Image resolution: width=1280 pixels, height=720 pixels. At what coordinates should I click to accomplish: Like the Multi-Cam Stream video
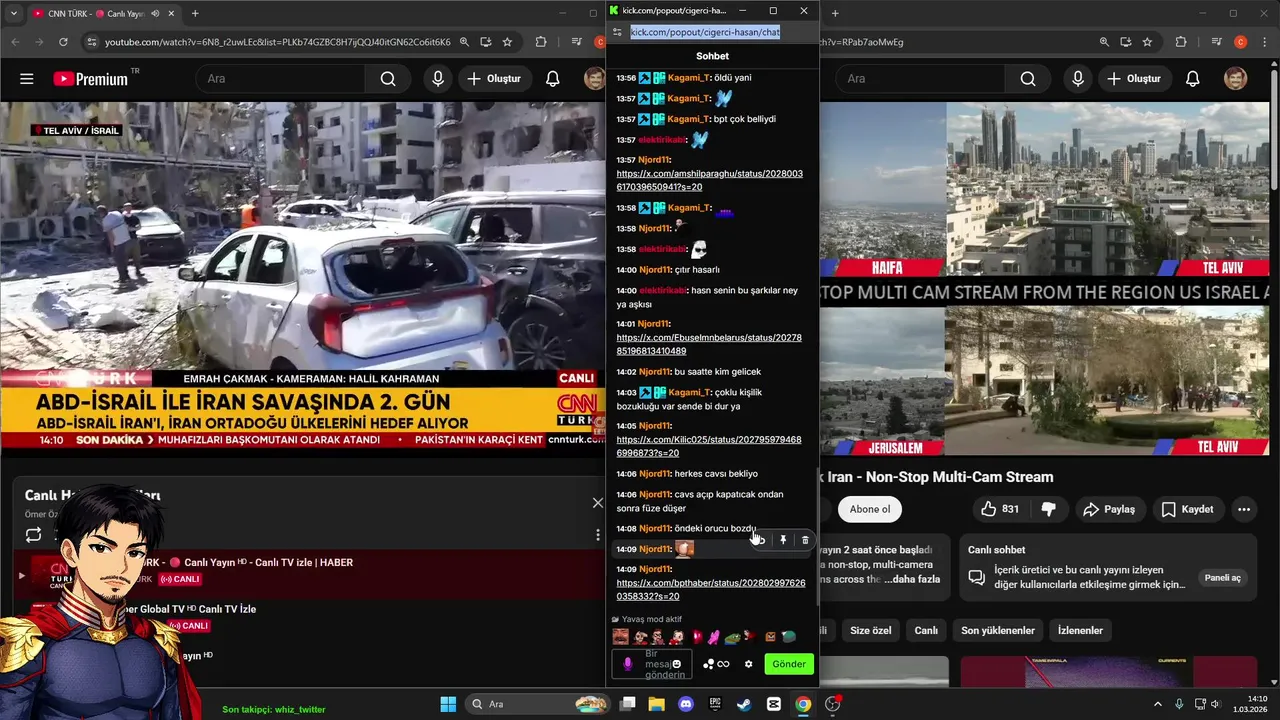tap(1000, 509)
